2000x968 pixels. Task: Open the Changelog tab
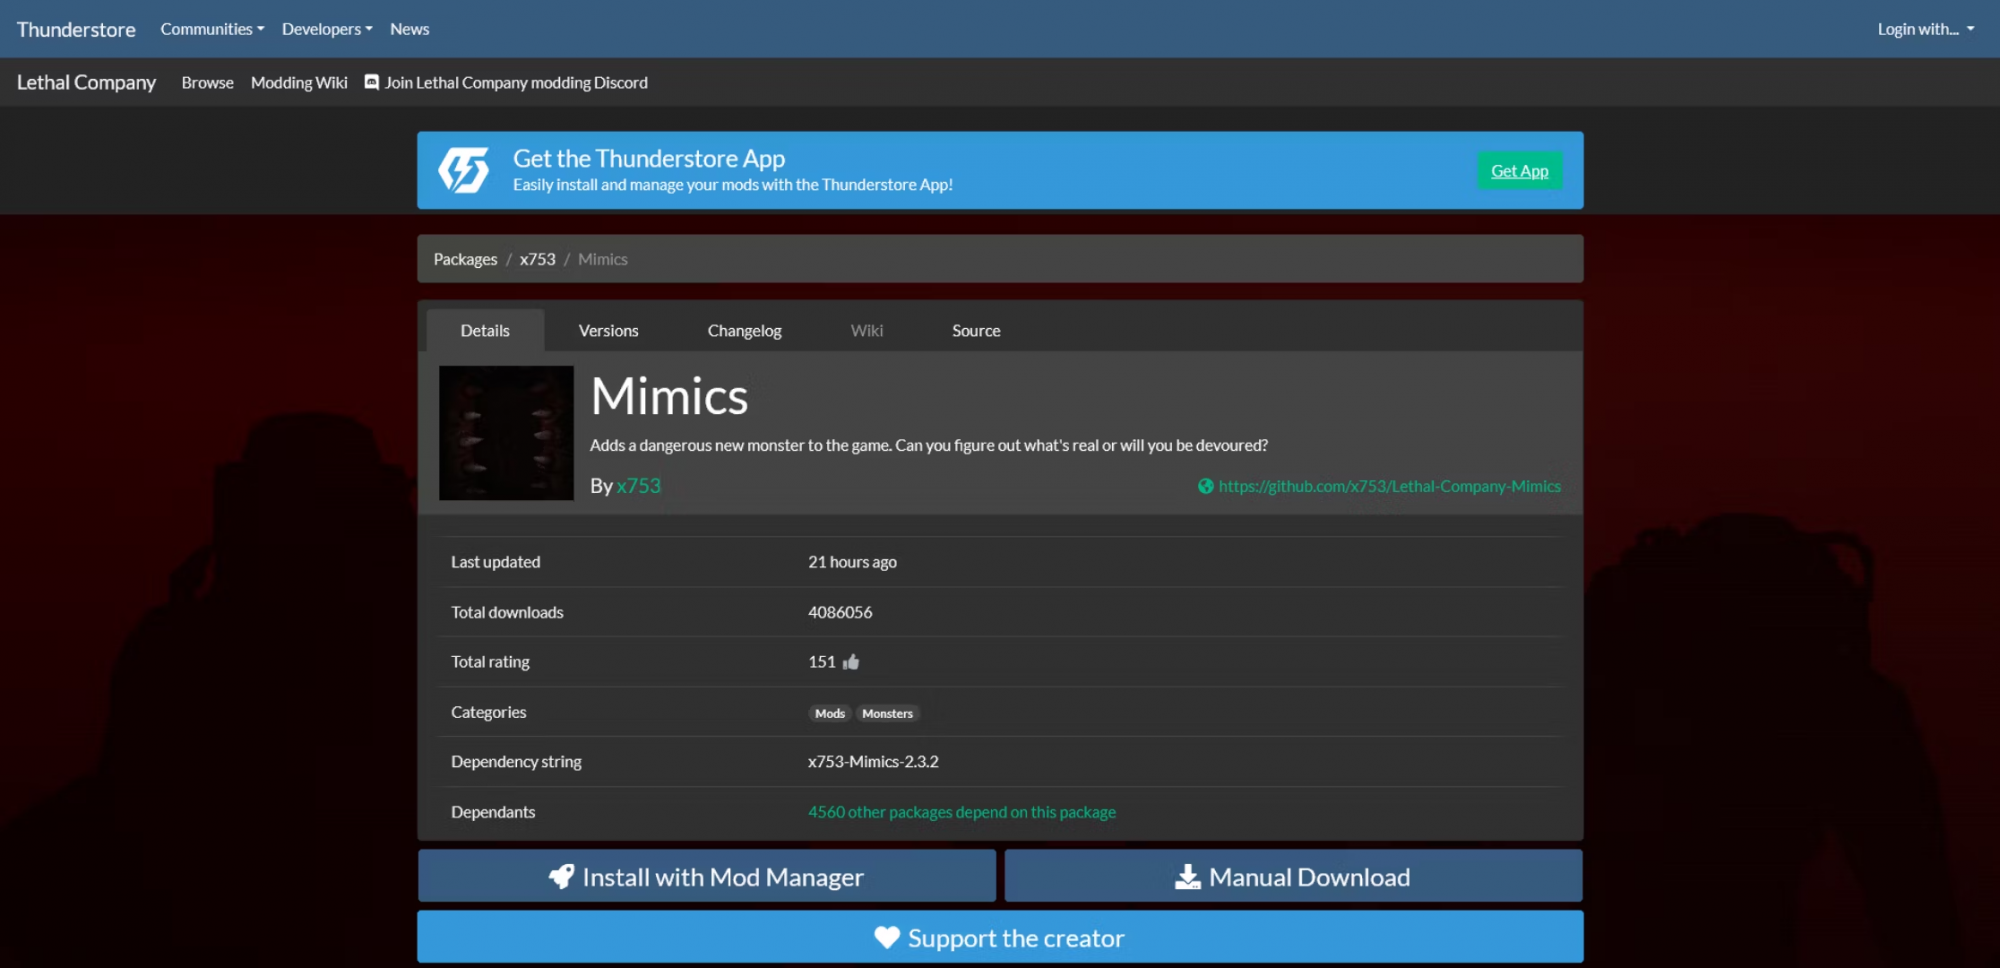point(744,331)
